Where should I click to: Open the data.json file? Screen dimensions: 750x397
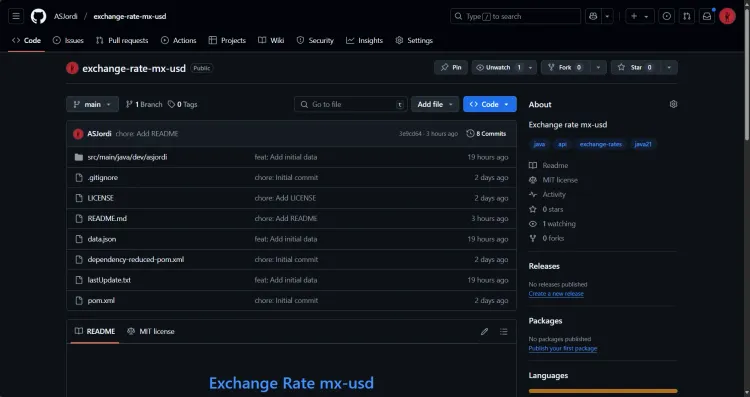101,239
